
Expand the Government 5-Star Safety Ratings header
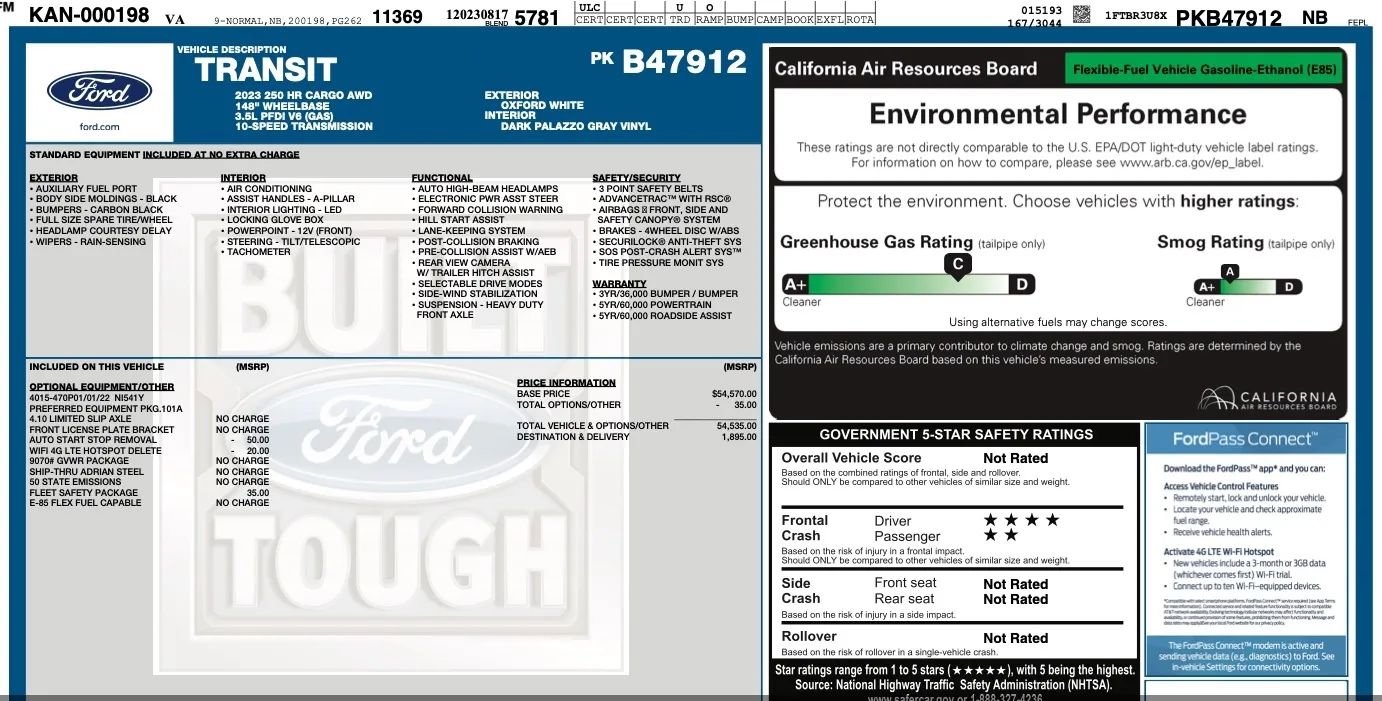click(955, 433)
